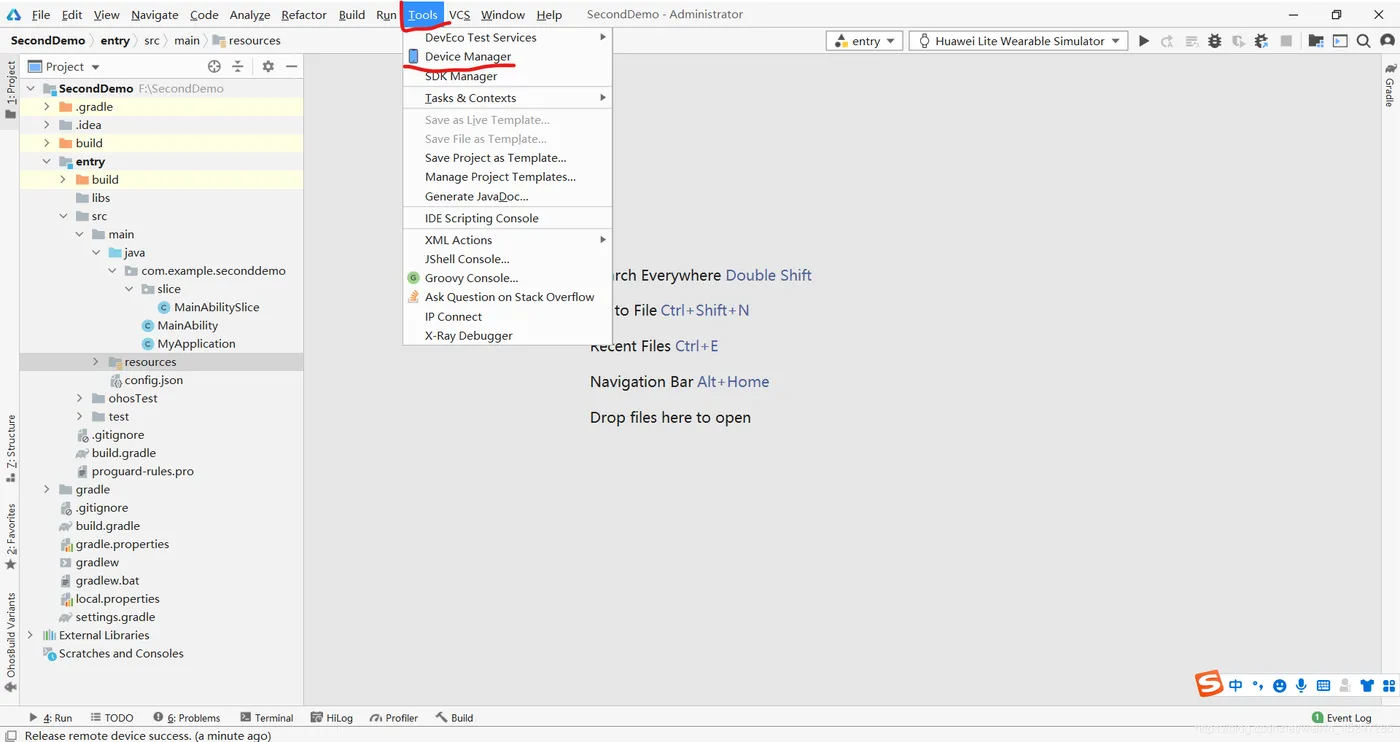The image size is (1400, 742).
Task: Open the 4: Run tool window
Action: pyautogui.click(x=50, y=718)
